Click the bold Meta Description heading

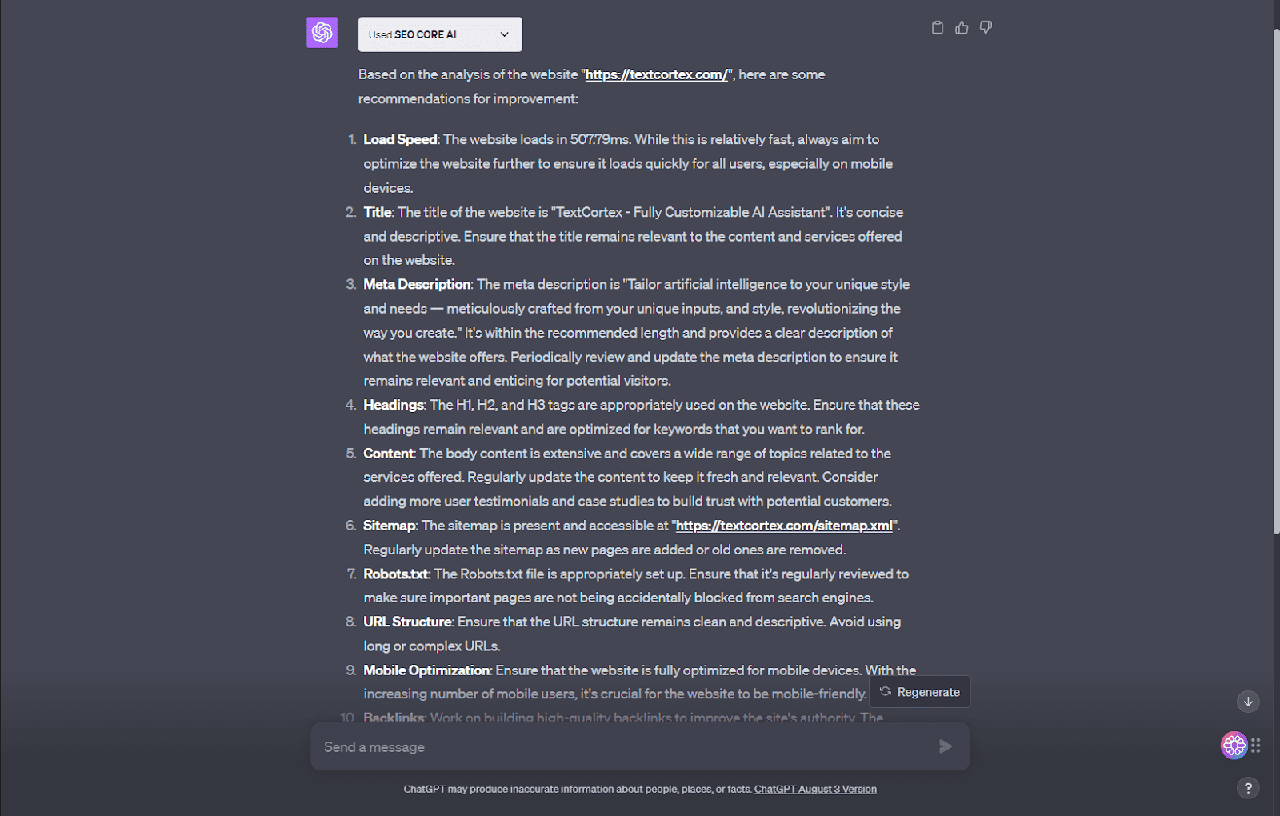417,285
